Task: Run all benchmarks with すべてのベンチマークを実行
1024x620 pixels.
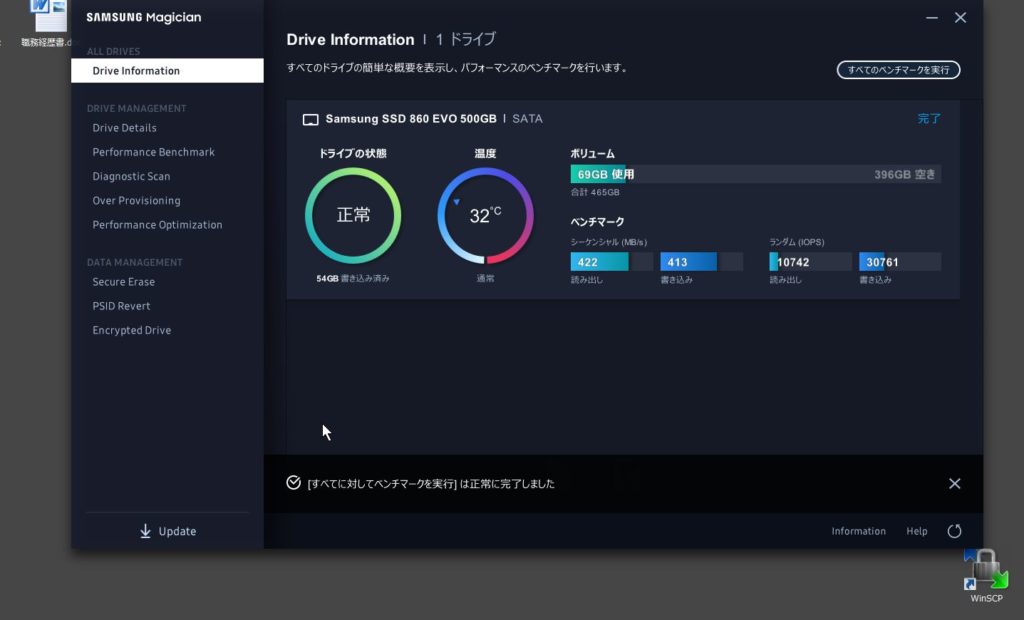Action: click(898, 70)
